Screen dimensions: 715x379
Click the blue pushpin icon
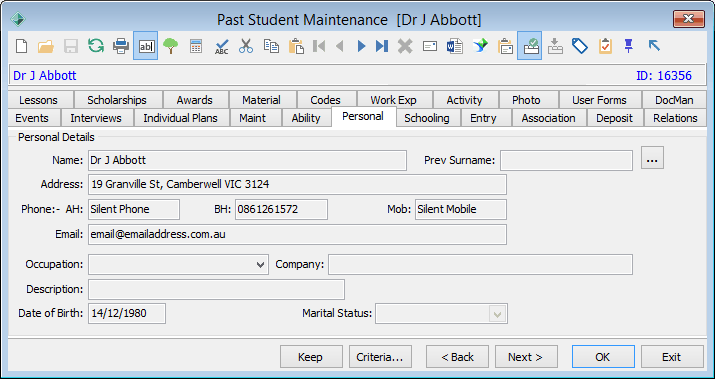coord(629,46)
